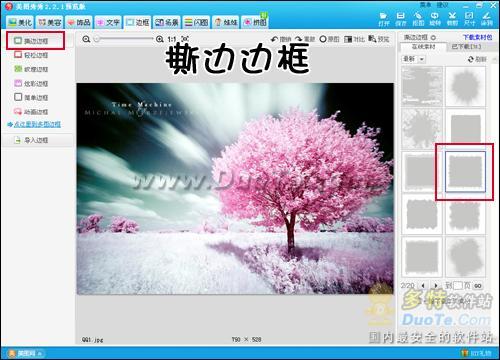Toggle the 对比 compare view
500x360 pixels.
pyautogui.click(x=354, y=39)
